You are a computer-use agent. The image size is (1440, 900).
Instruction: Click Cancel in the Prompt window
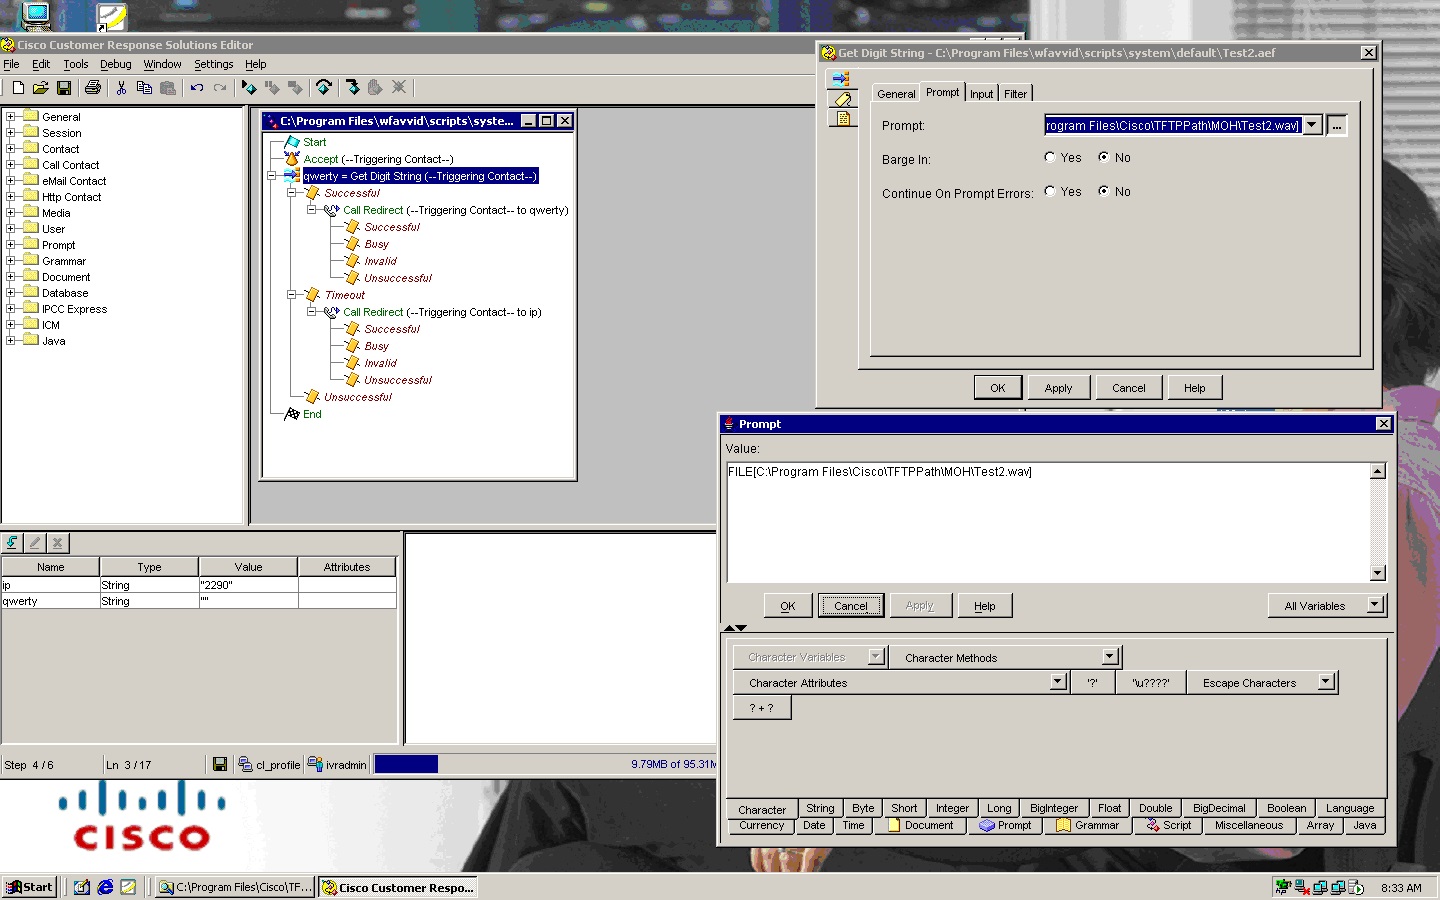point(851,605)
